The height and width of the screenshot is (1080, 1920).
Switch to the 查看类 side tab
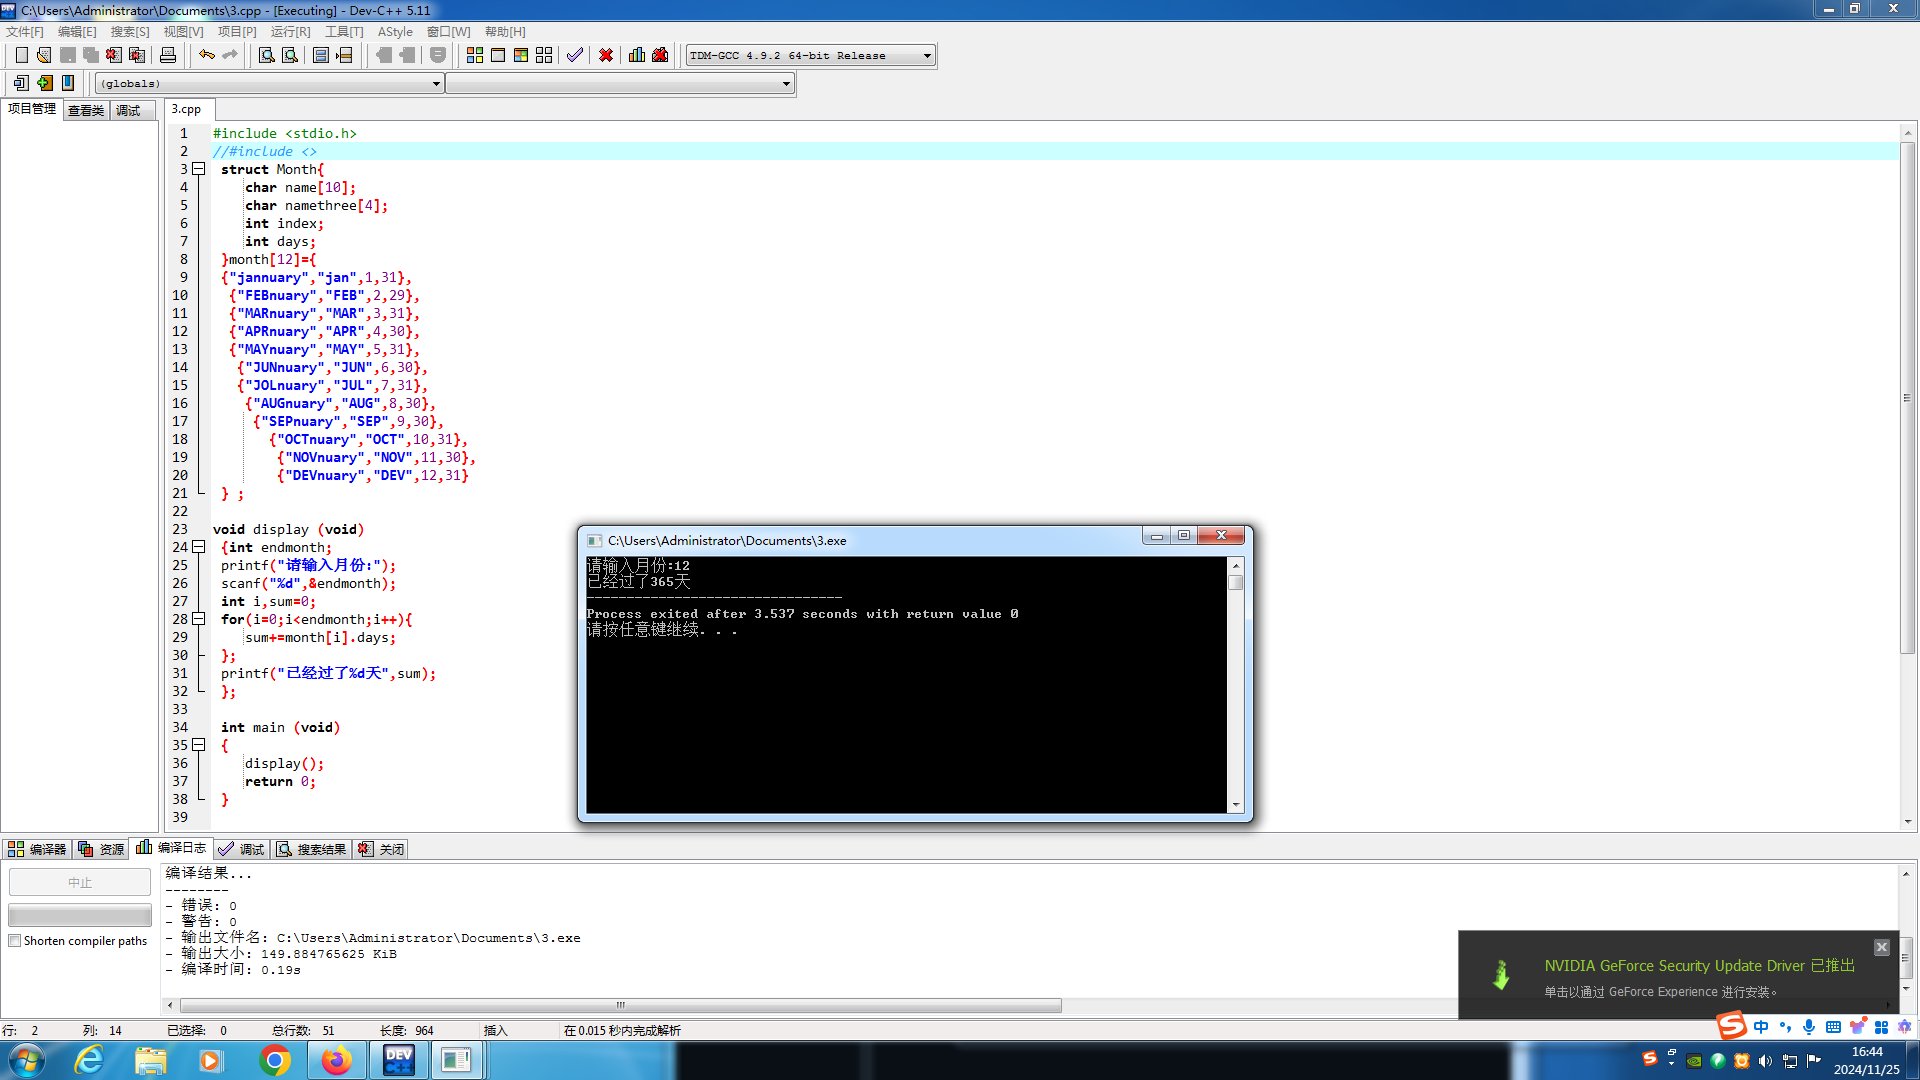point(86,110)
